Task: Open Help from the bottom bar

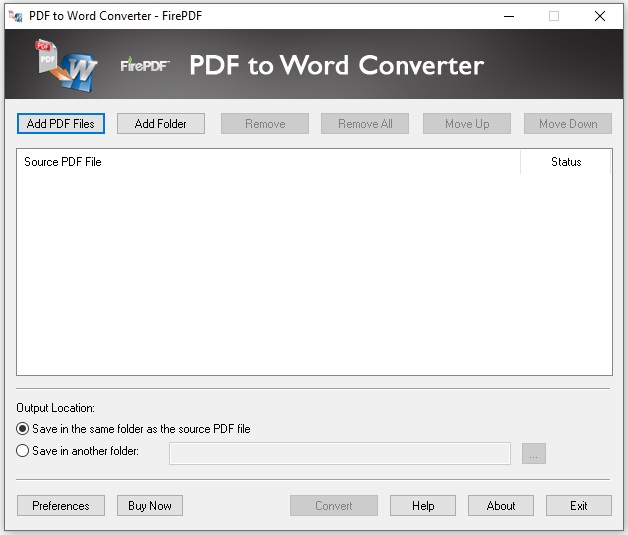Action: click(x=423, y=506)
